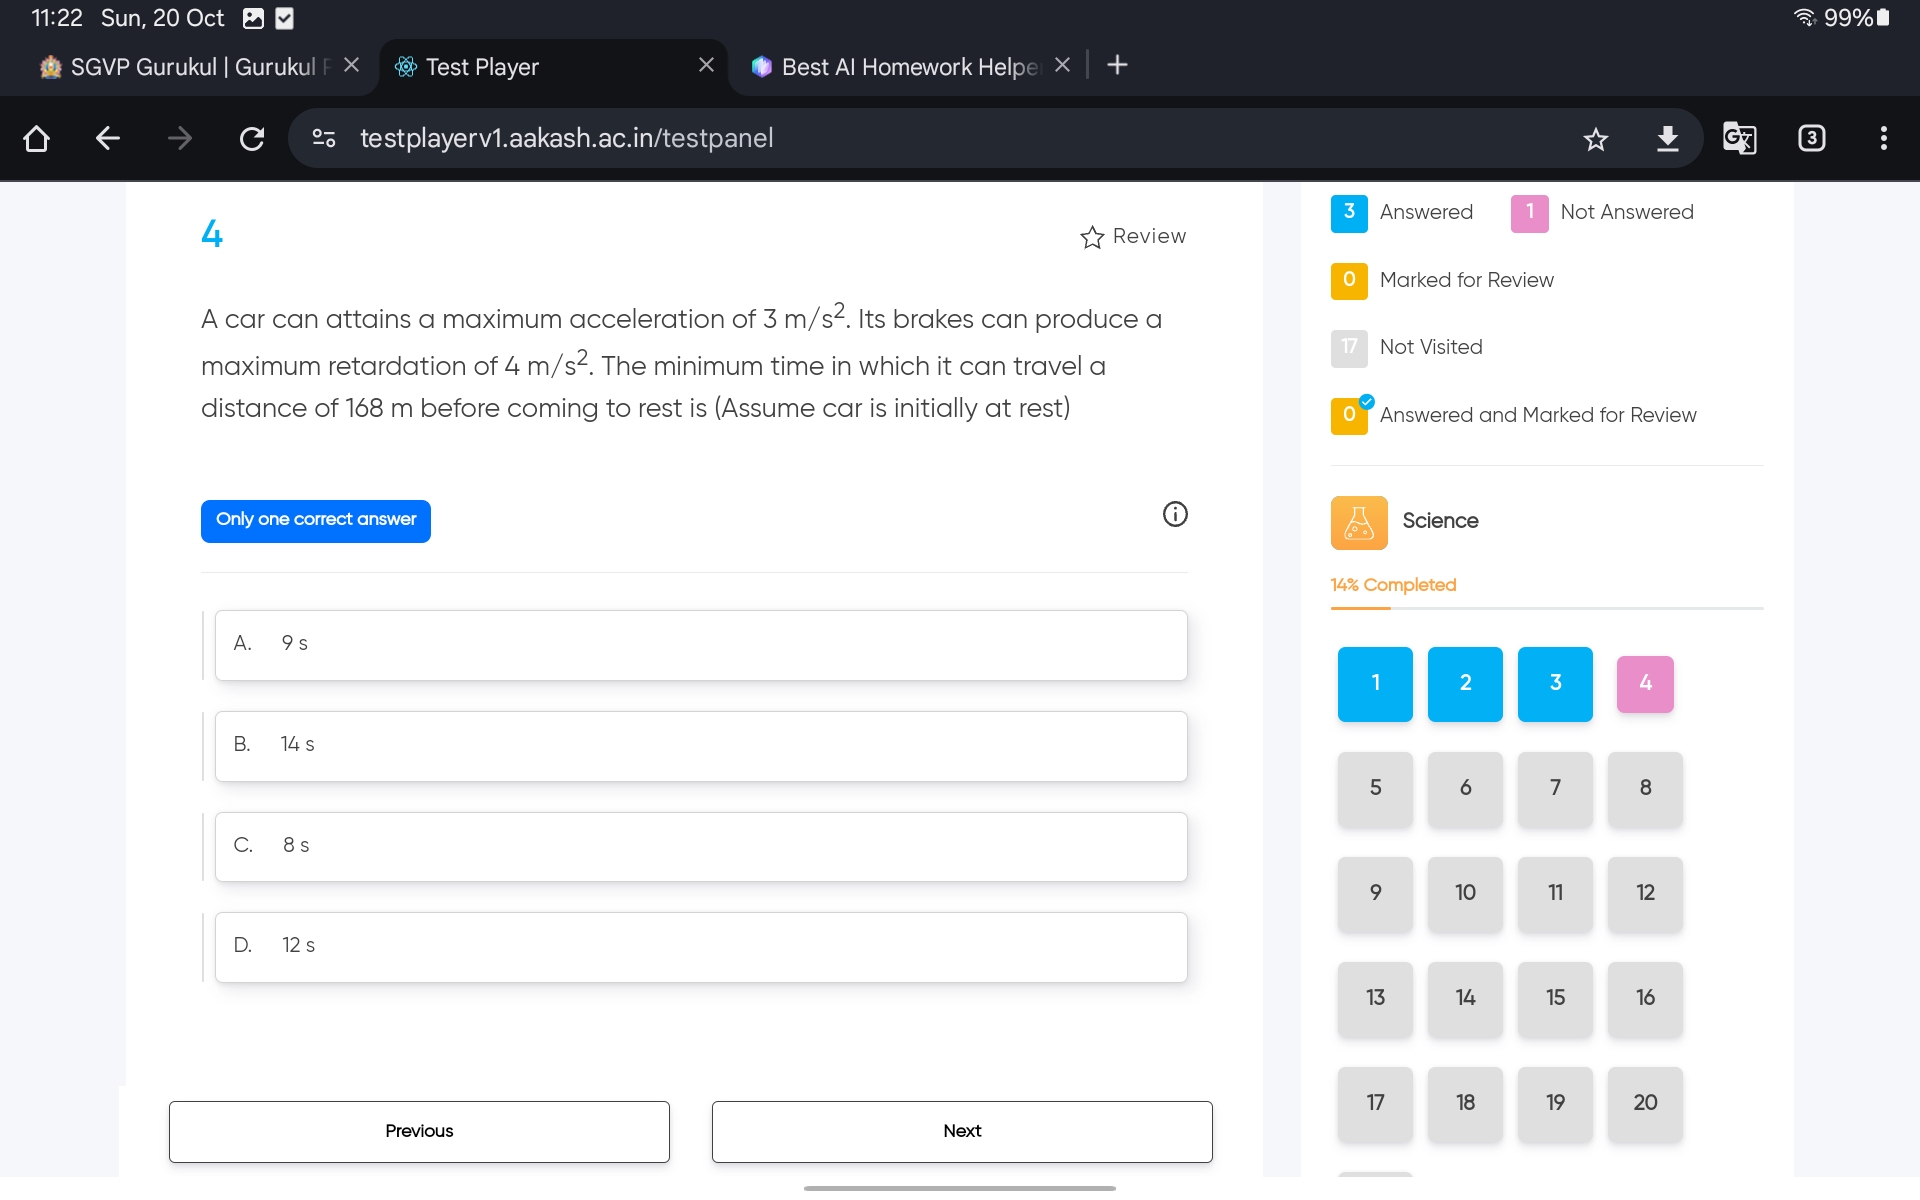Switch to Best AI Homework Helper tab
Screen dimensions: 1920x1200
click(x=895, y=67)
